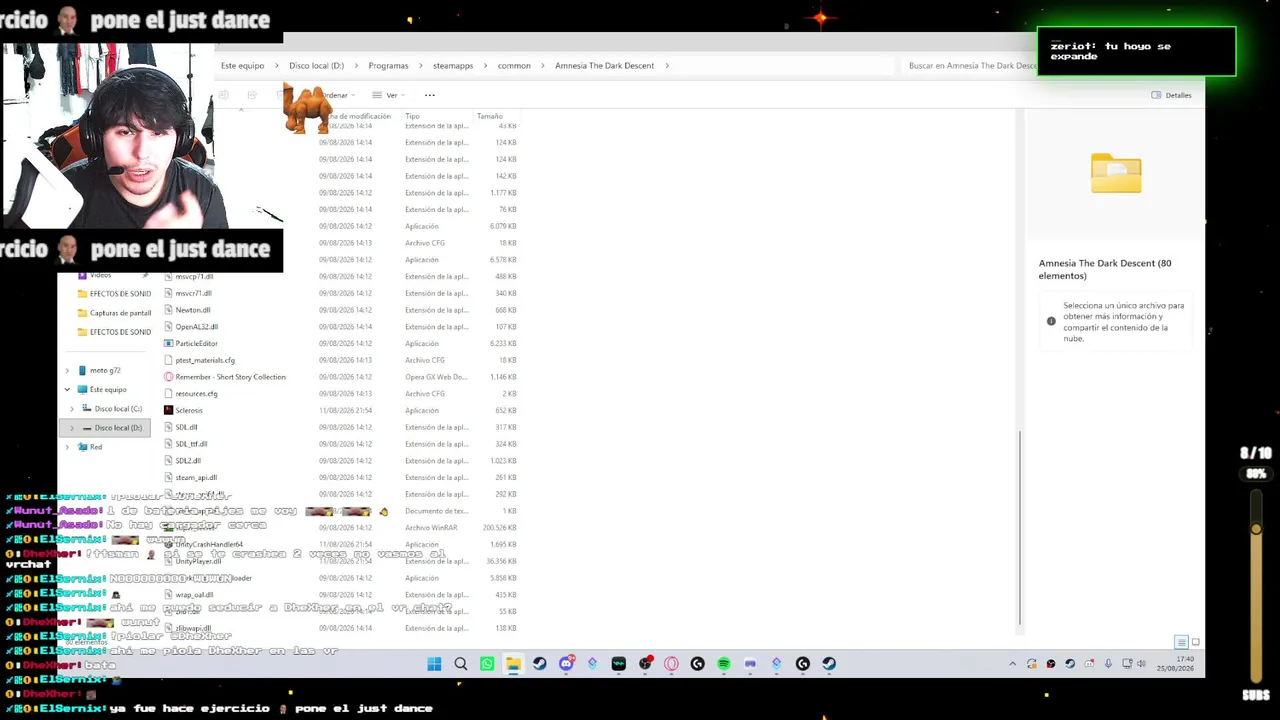Open Opera GX from the taskbar

coord(671,664)
